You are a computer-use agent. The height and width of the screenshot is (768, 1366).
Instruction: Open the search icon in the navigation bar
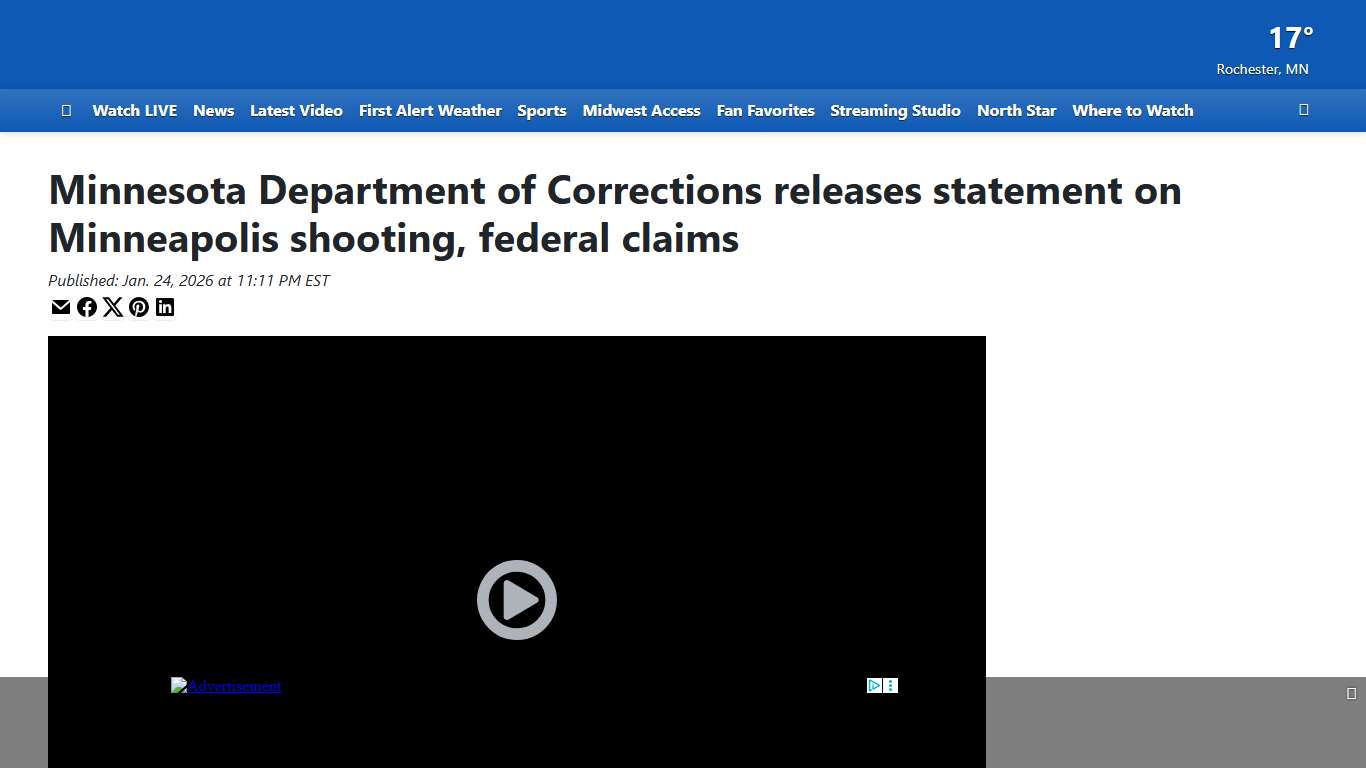[1303, 110]
